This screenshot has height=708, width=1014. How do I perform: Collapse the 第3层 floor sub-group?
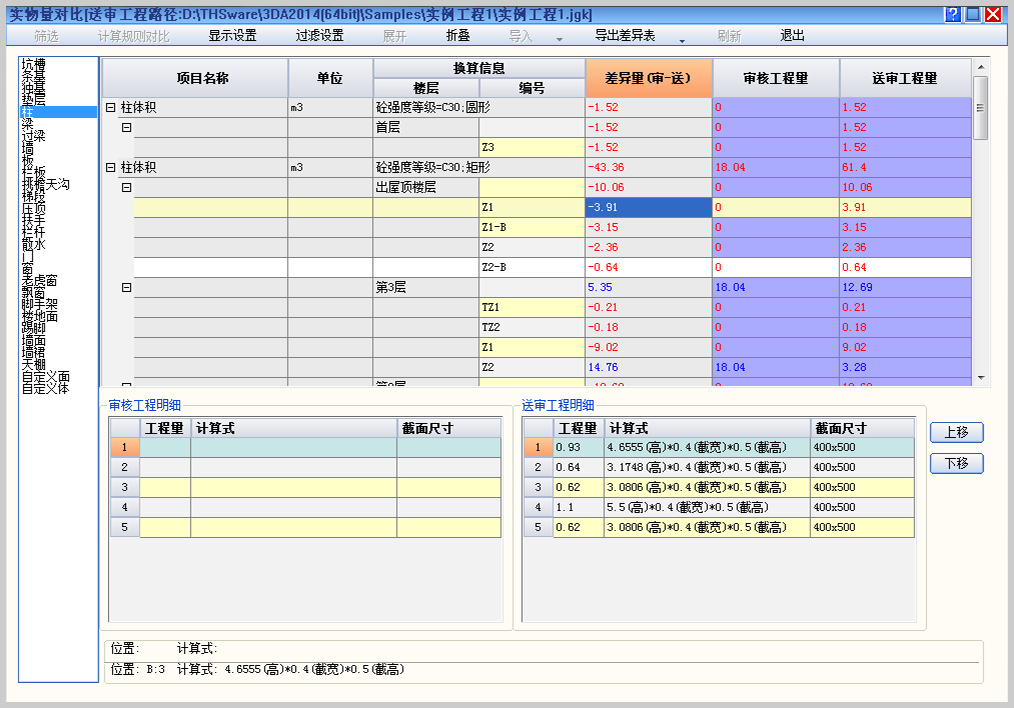127,288
